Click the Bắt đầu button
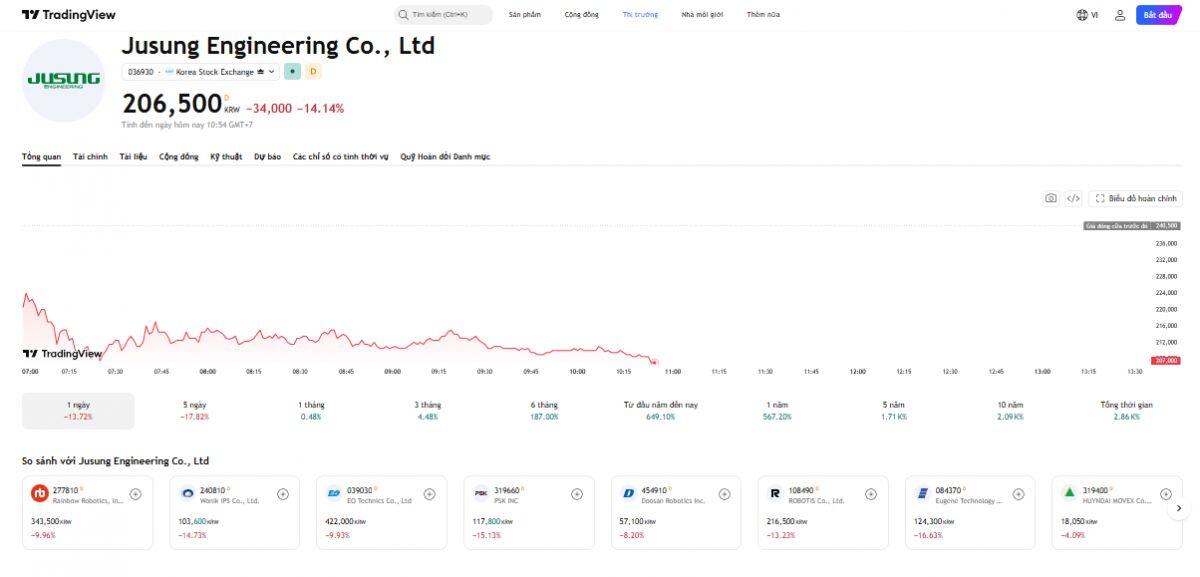Viewport: 1200px width, 577px height. coord(1158,15)
